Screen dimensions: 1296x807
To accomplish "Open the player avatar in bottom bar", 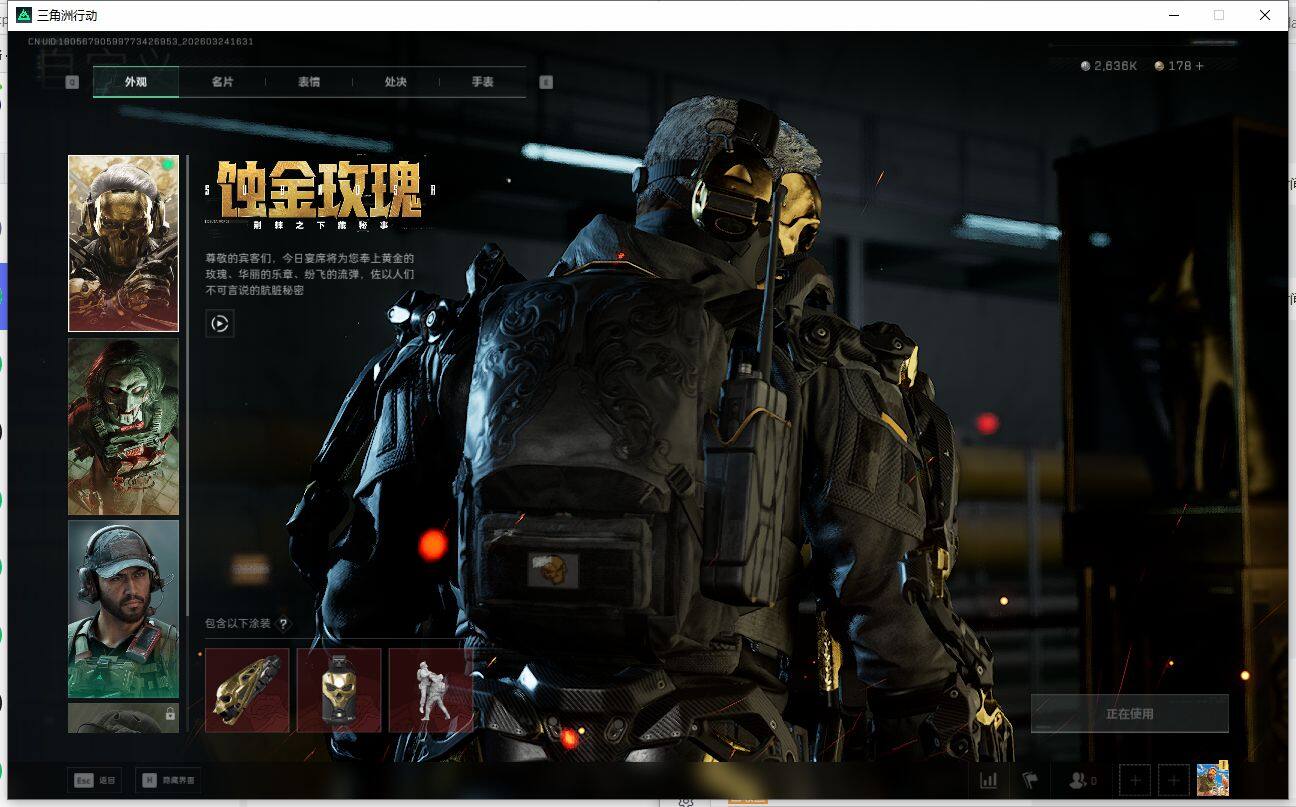I will tap(1213, 779).
